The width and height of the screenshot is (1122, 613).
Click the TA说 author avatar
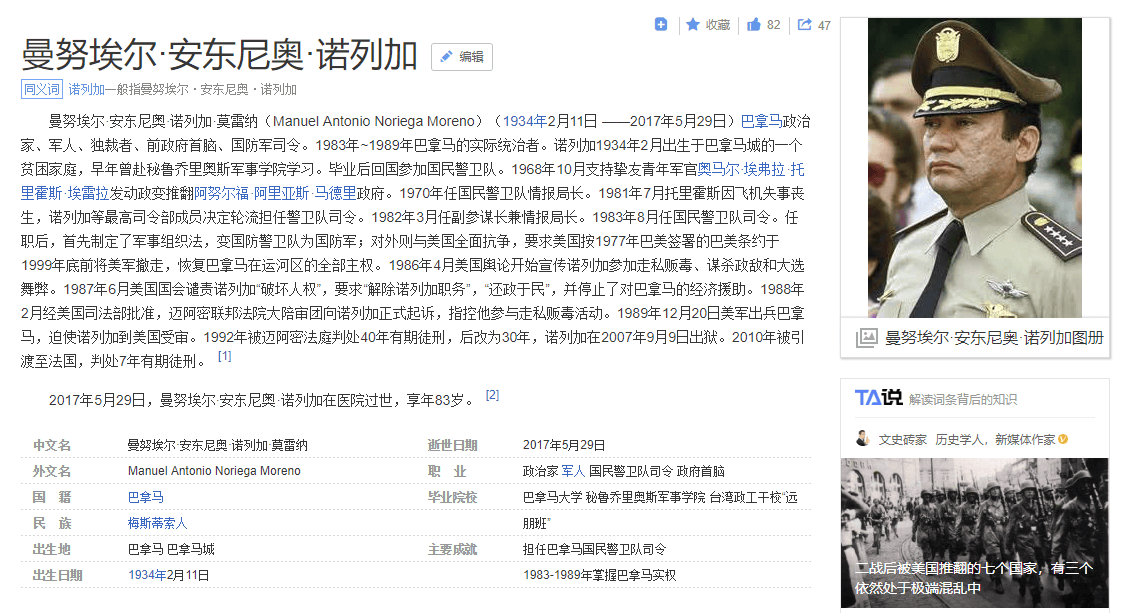(863, 438)
